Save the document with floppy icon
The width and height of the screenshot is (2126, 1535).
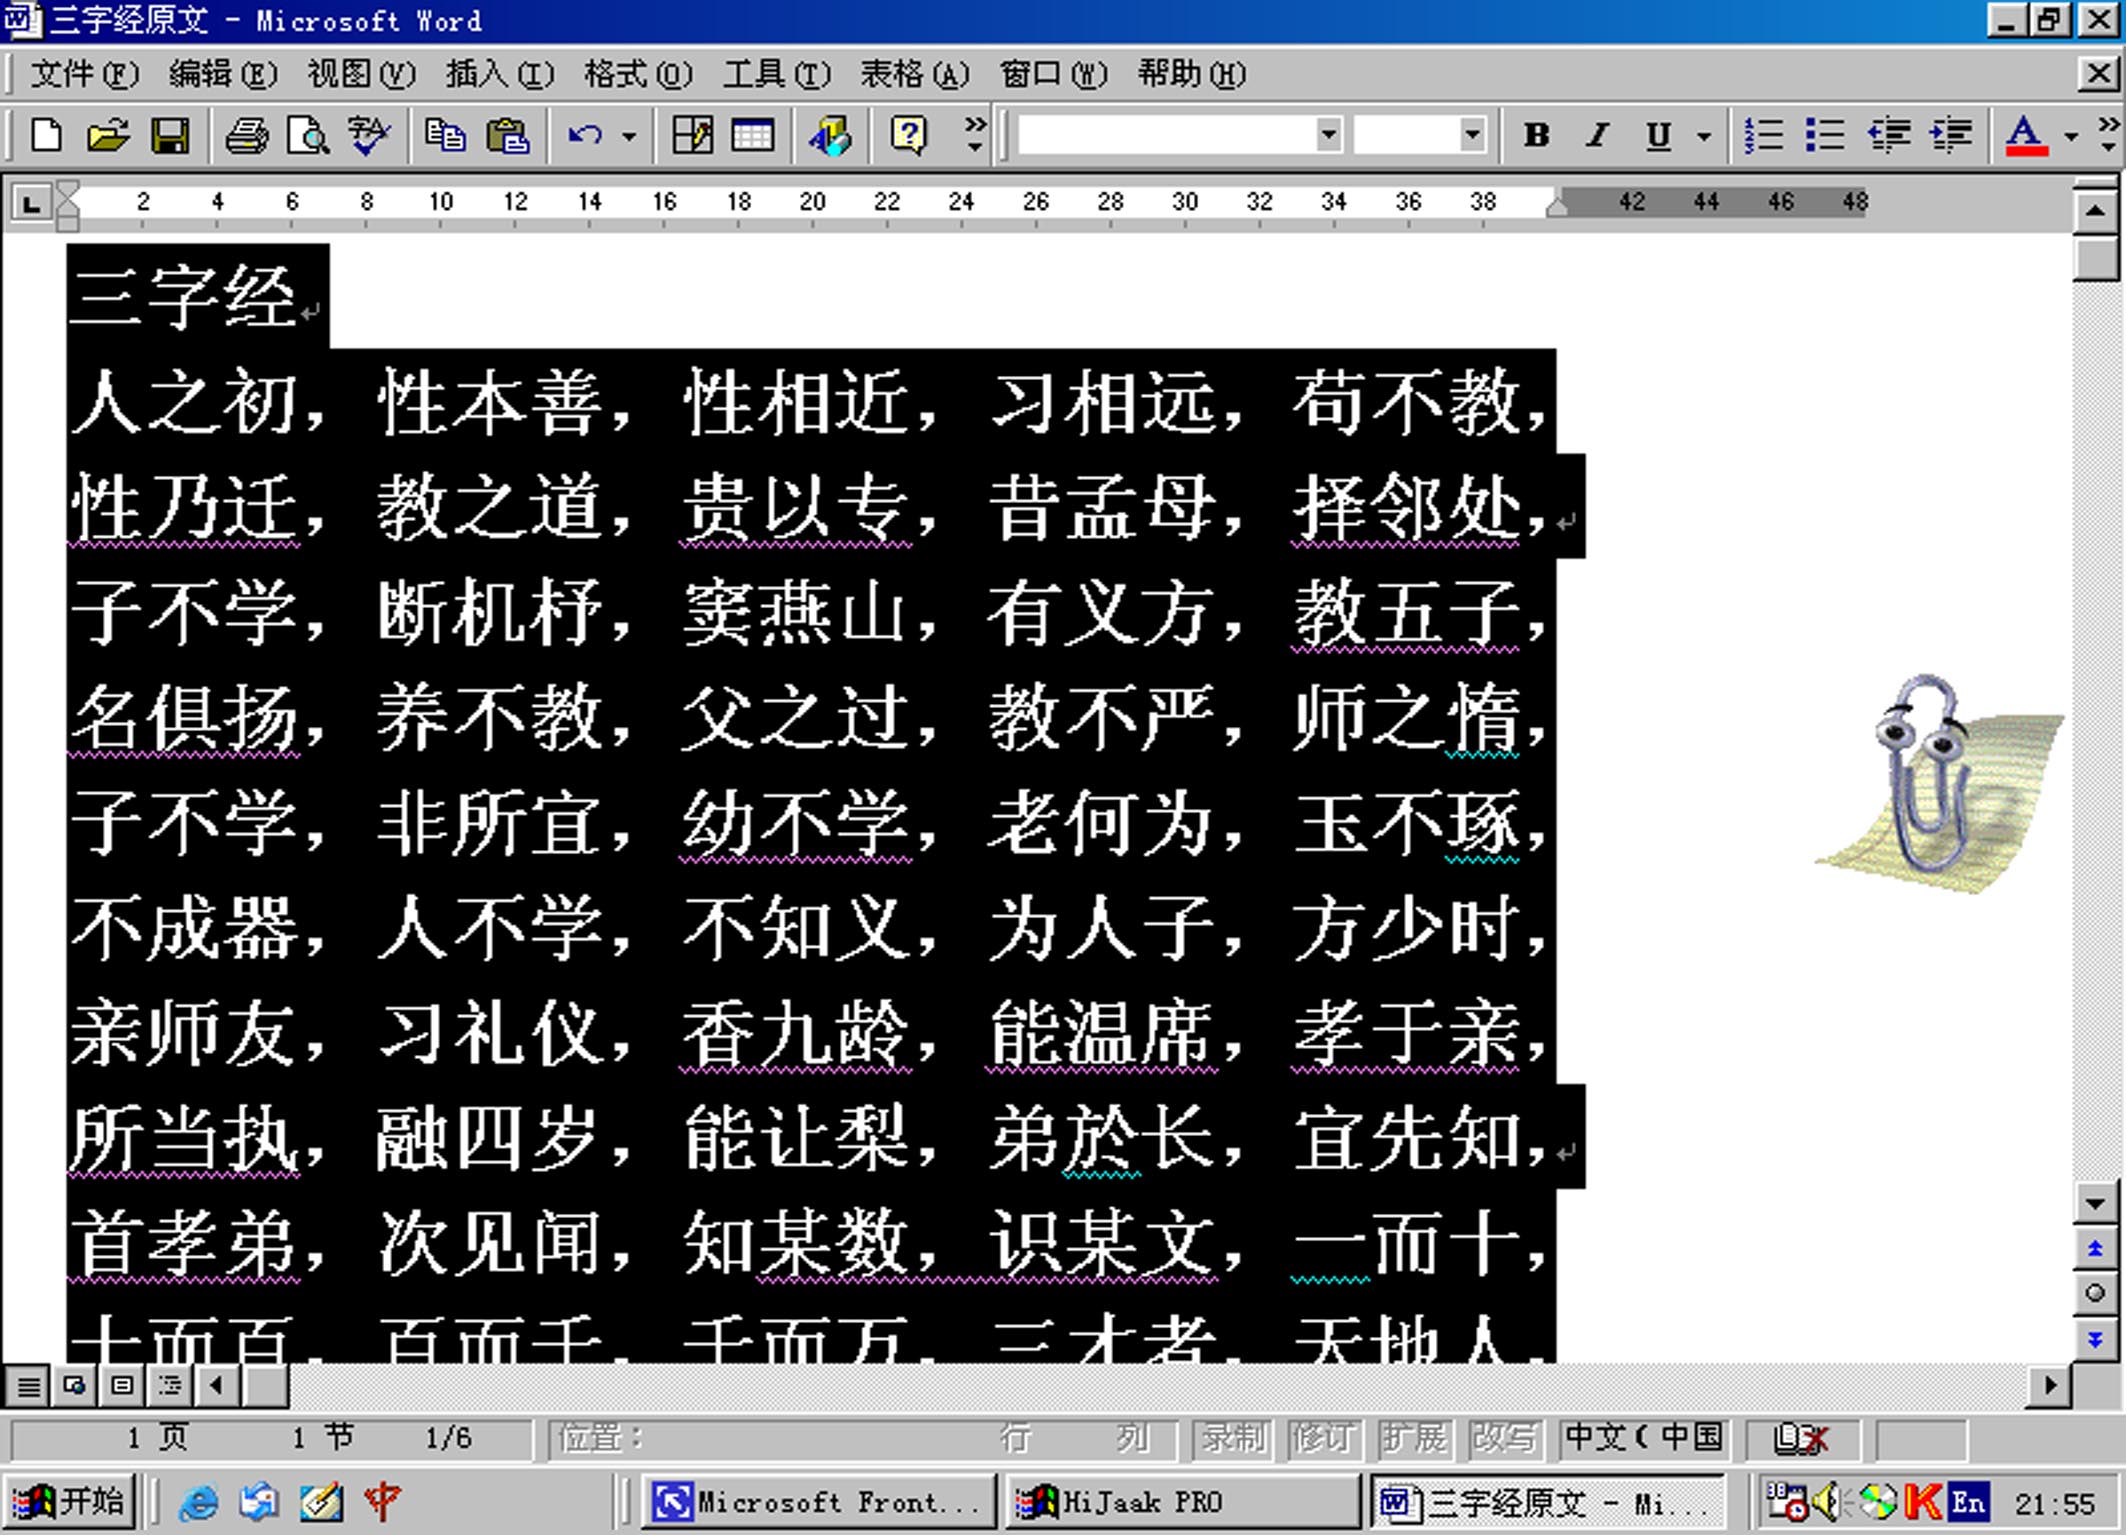tap(170, 135)
